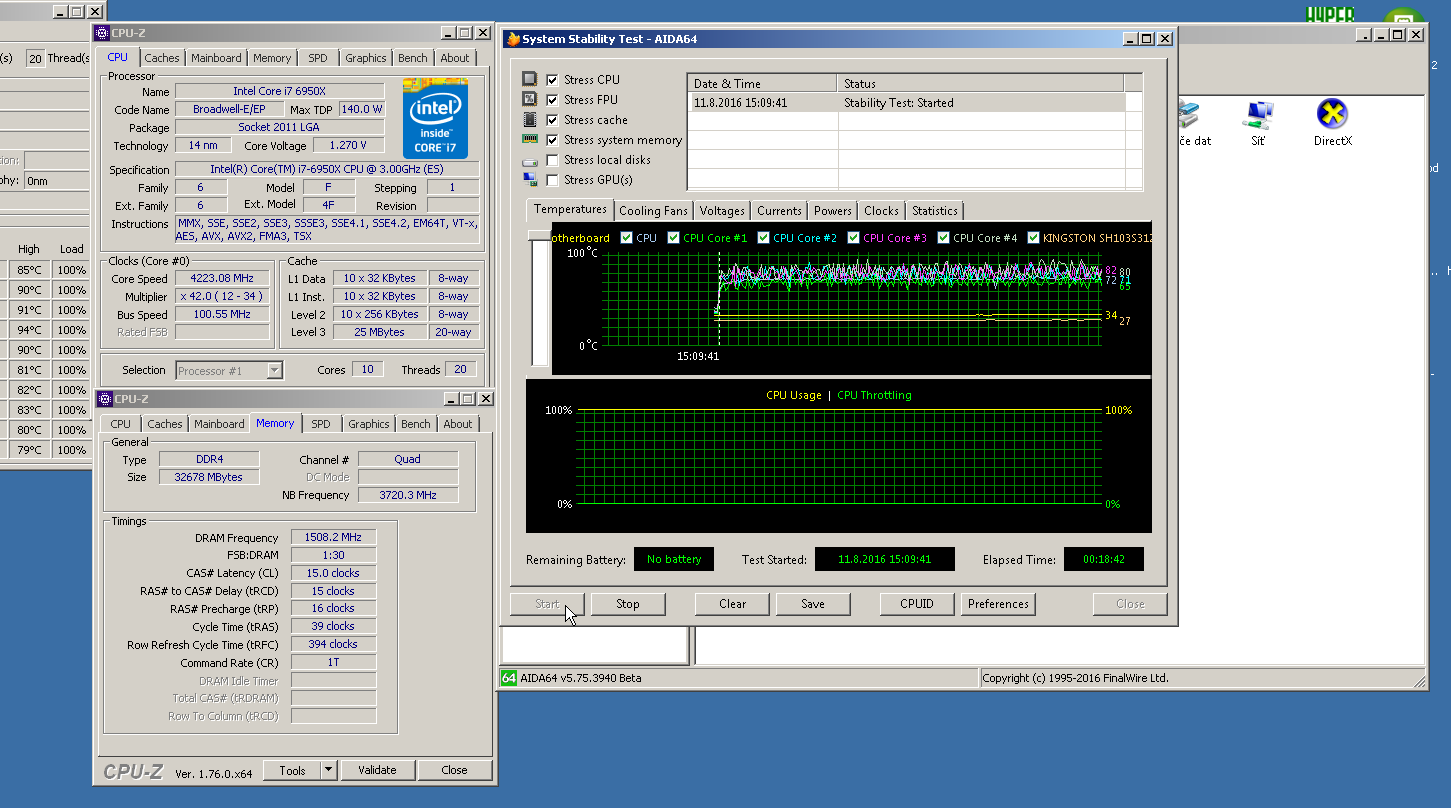Open Preferences in stability test
This screenshot has height=808, width=1451.
(998, 604)
